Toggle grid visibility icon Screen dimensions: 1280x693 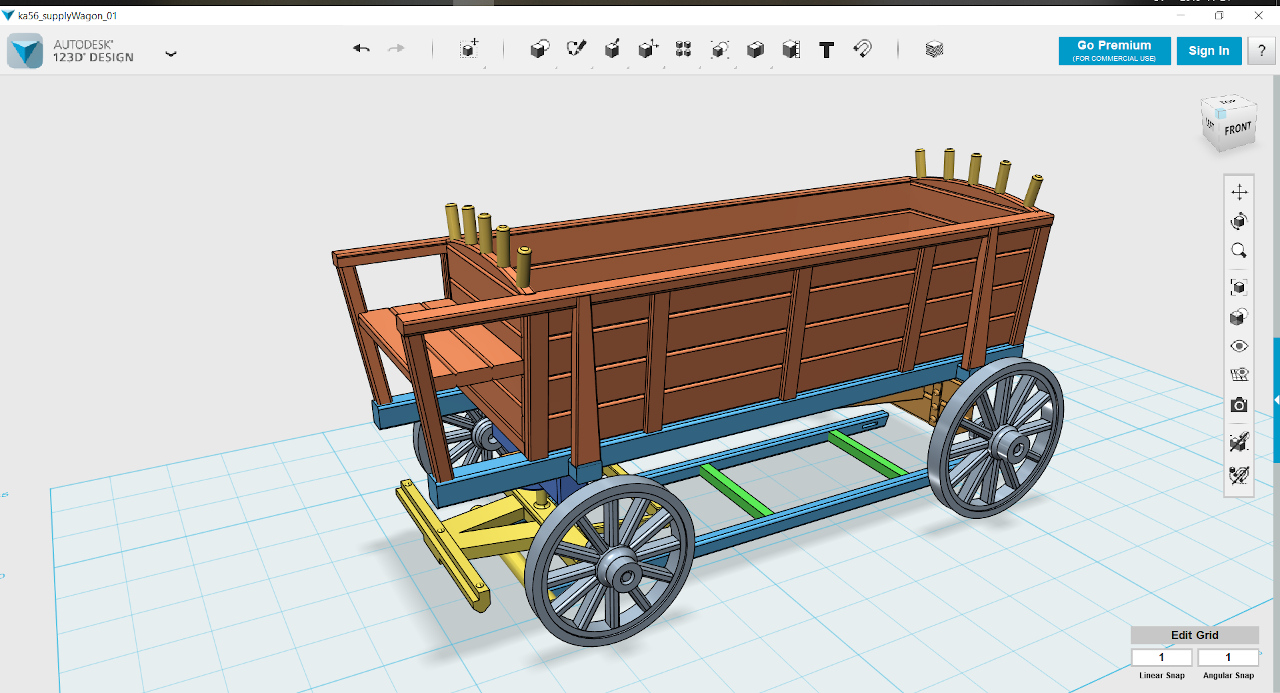1239,375
